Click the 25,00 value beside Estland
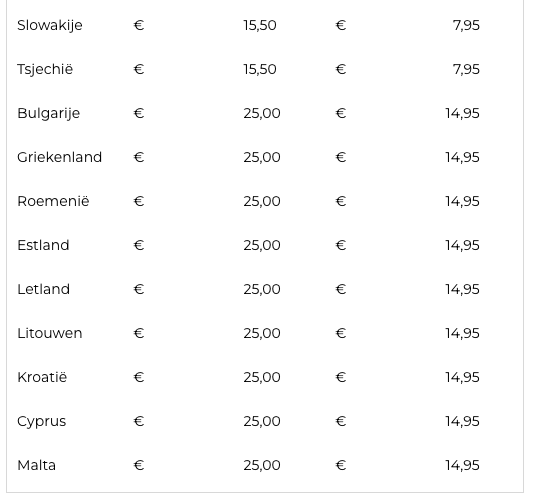 (x=262, y=245)
